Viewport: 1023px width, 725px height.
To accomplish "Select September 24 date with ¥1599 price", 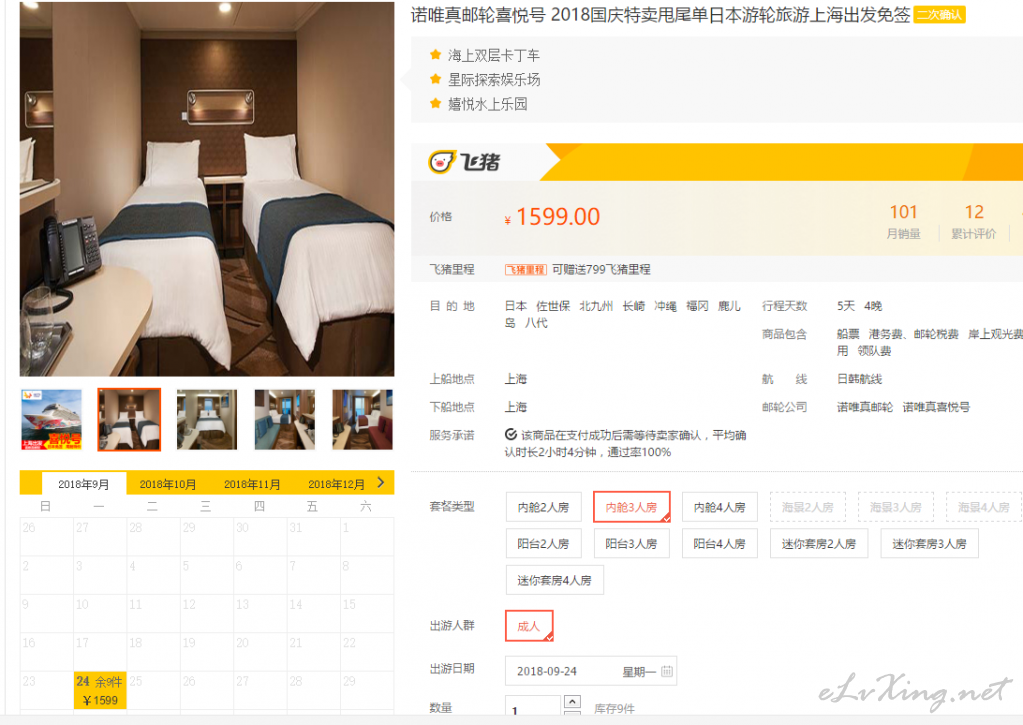I will click(x=100, y=690).
